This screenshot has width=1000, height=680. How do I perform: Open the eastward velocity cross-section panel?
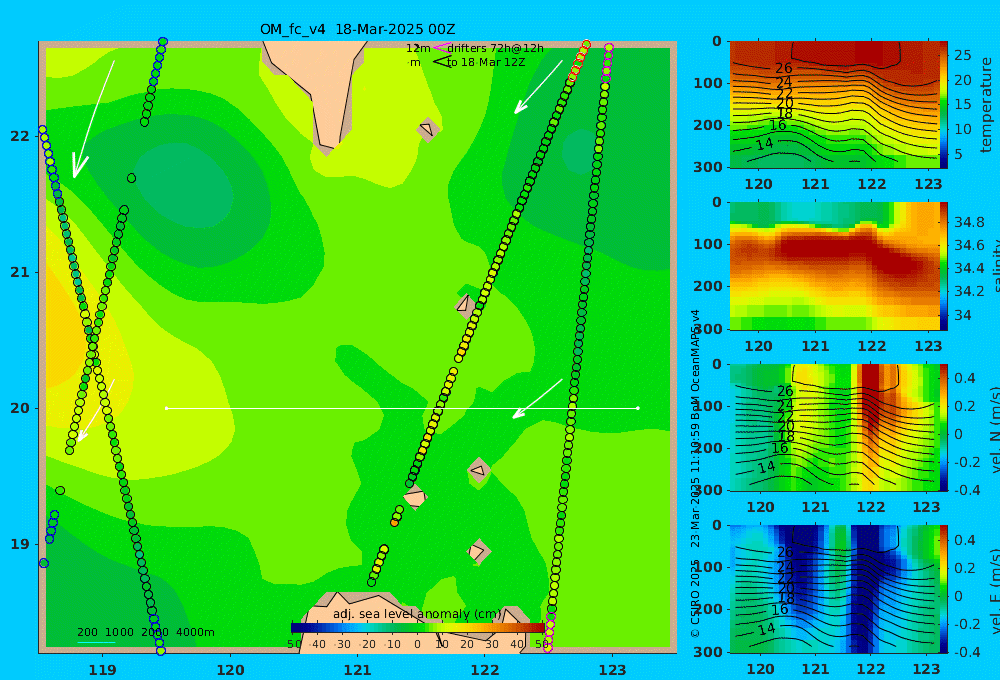tap(835, 589)
